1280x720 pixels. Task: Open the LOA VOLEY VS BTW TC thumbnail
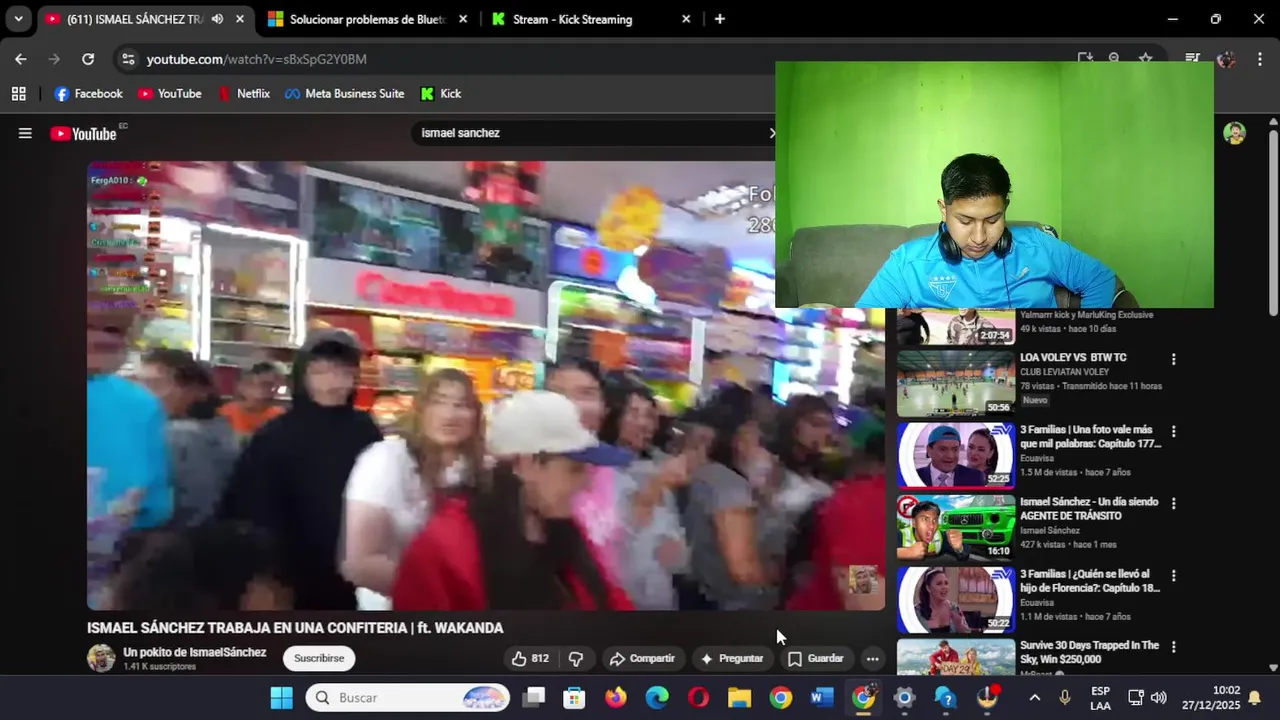(x=956, y=383)
